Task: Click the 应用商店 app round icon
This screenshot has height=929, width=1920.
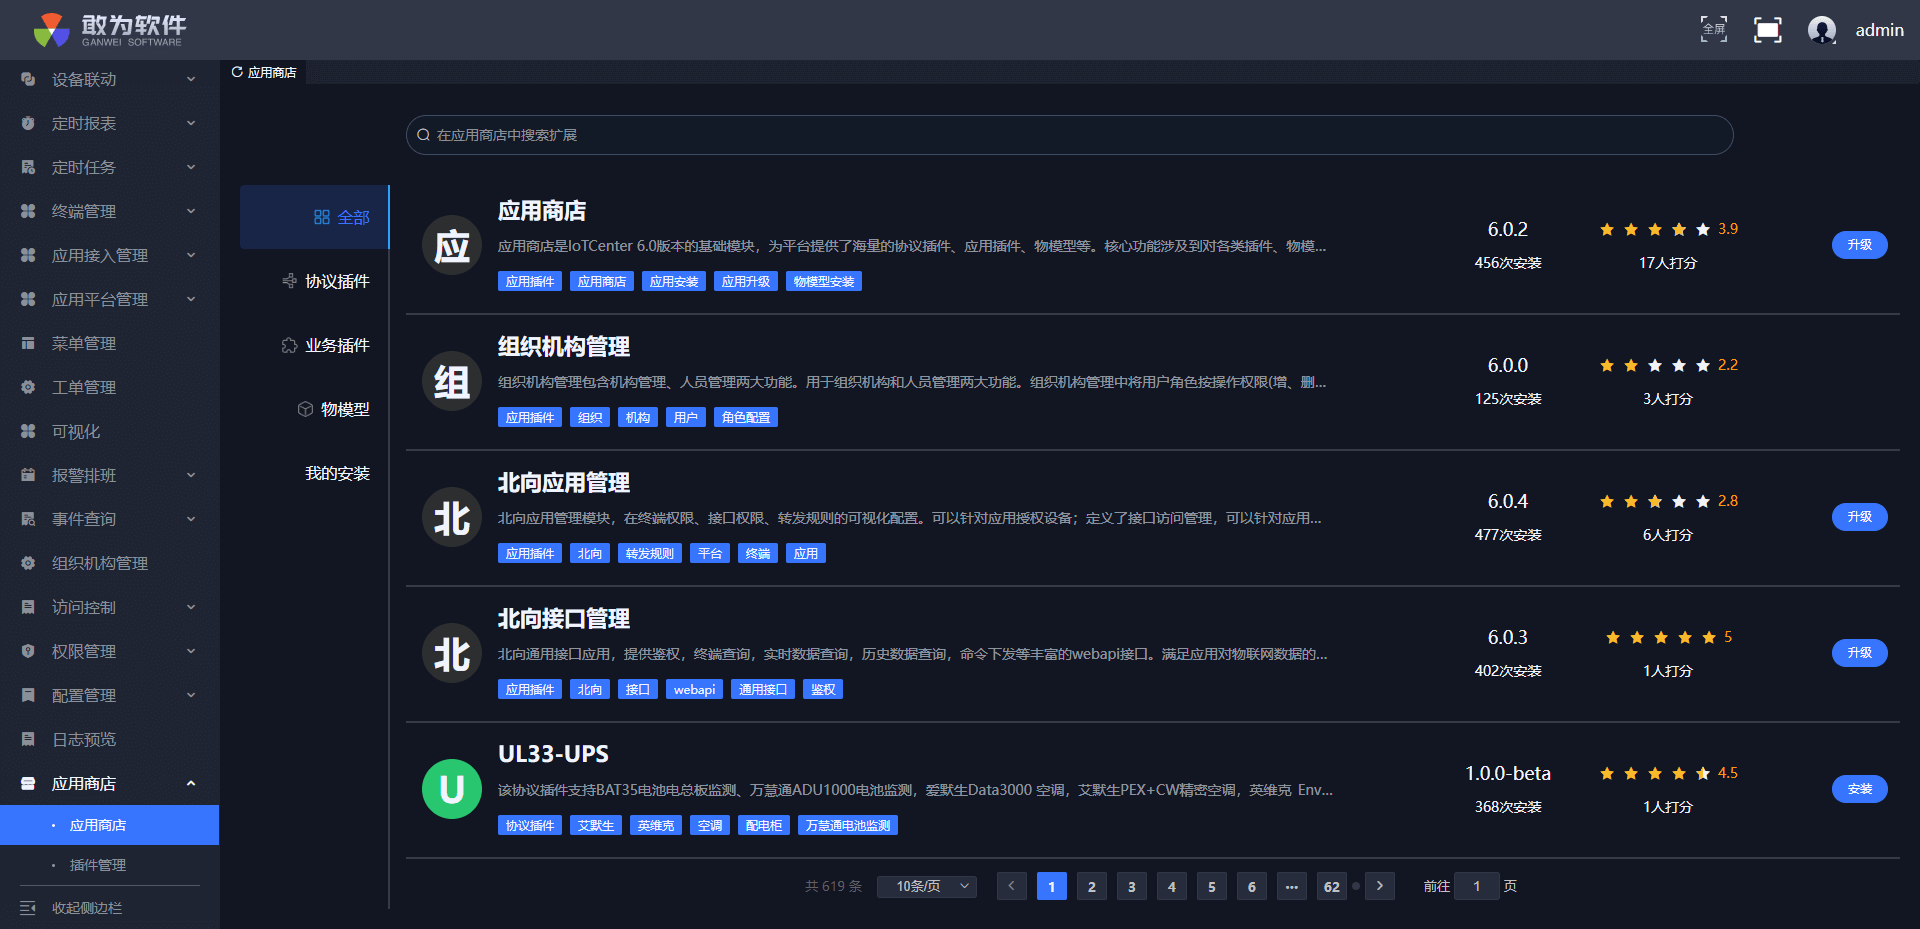Action: point(452,245)
